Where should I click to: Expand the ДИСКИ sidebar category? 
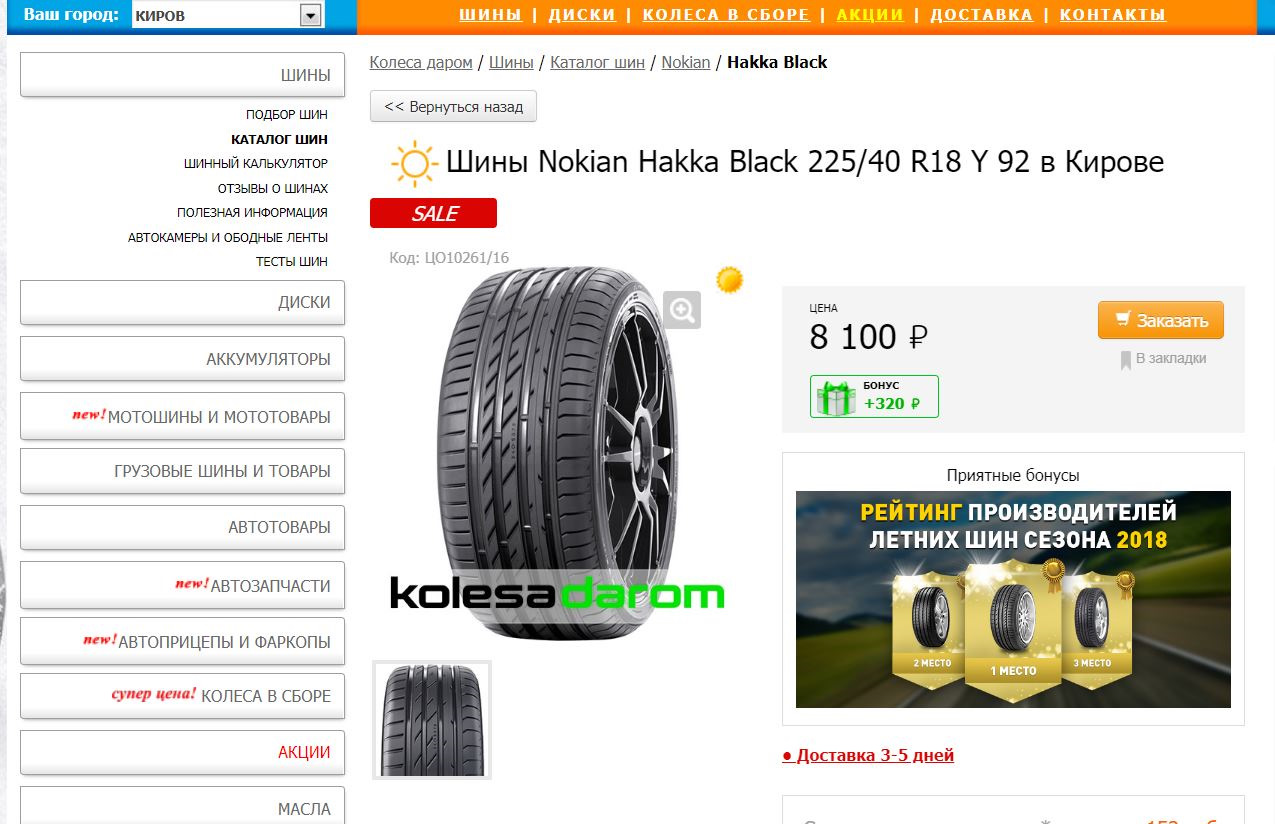click(182, 302)
